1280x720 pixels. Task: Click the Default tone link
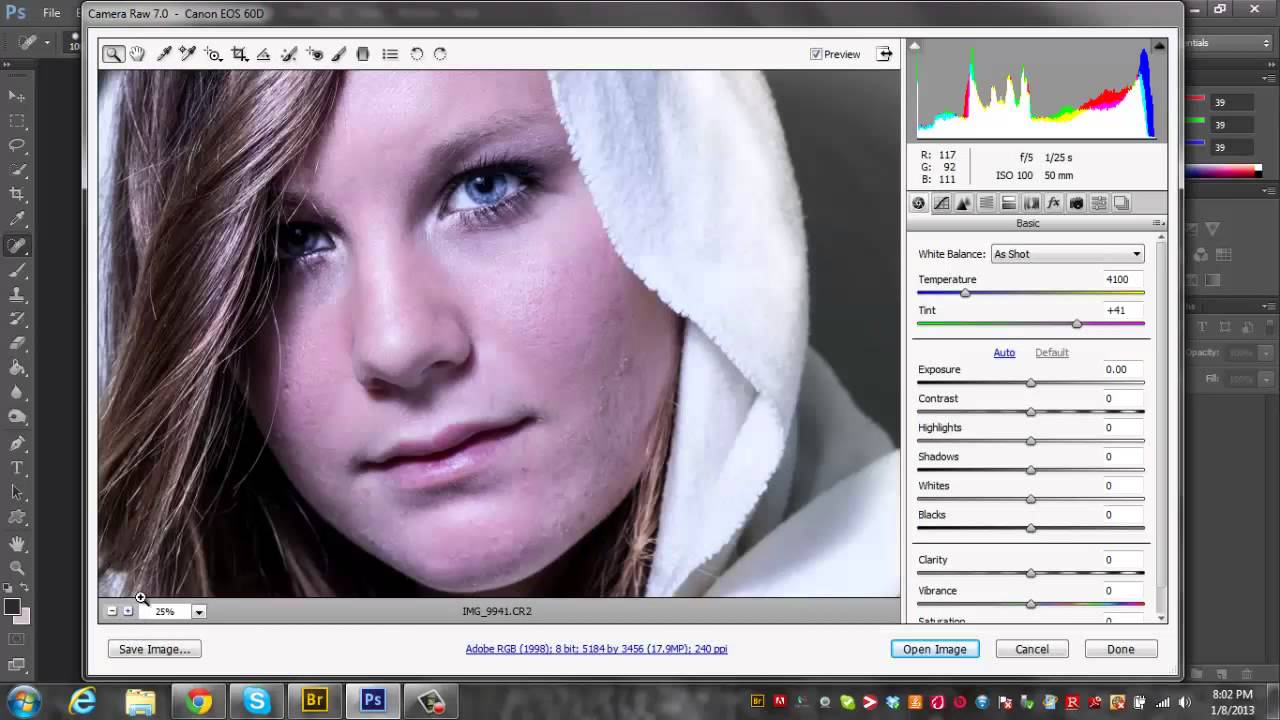(x=1051, y=353)
